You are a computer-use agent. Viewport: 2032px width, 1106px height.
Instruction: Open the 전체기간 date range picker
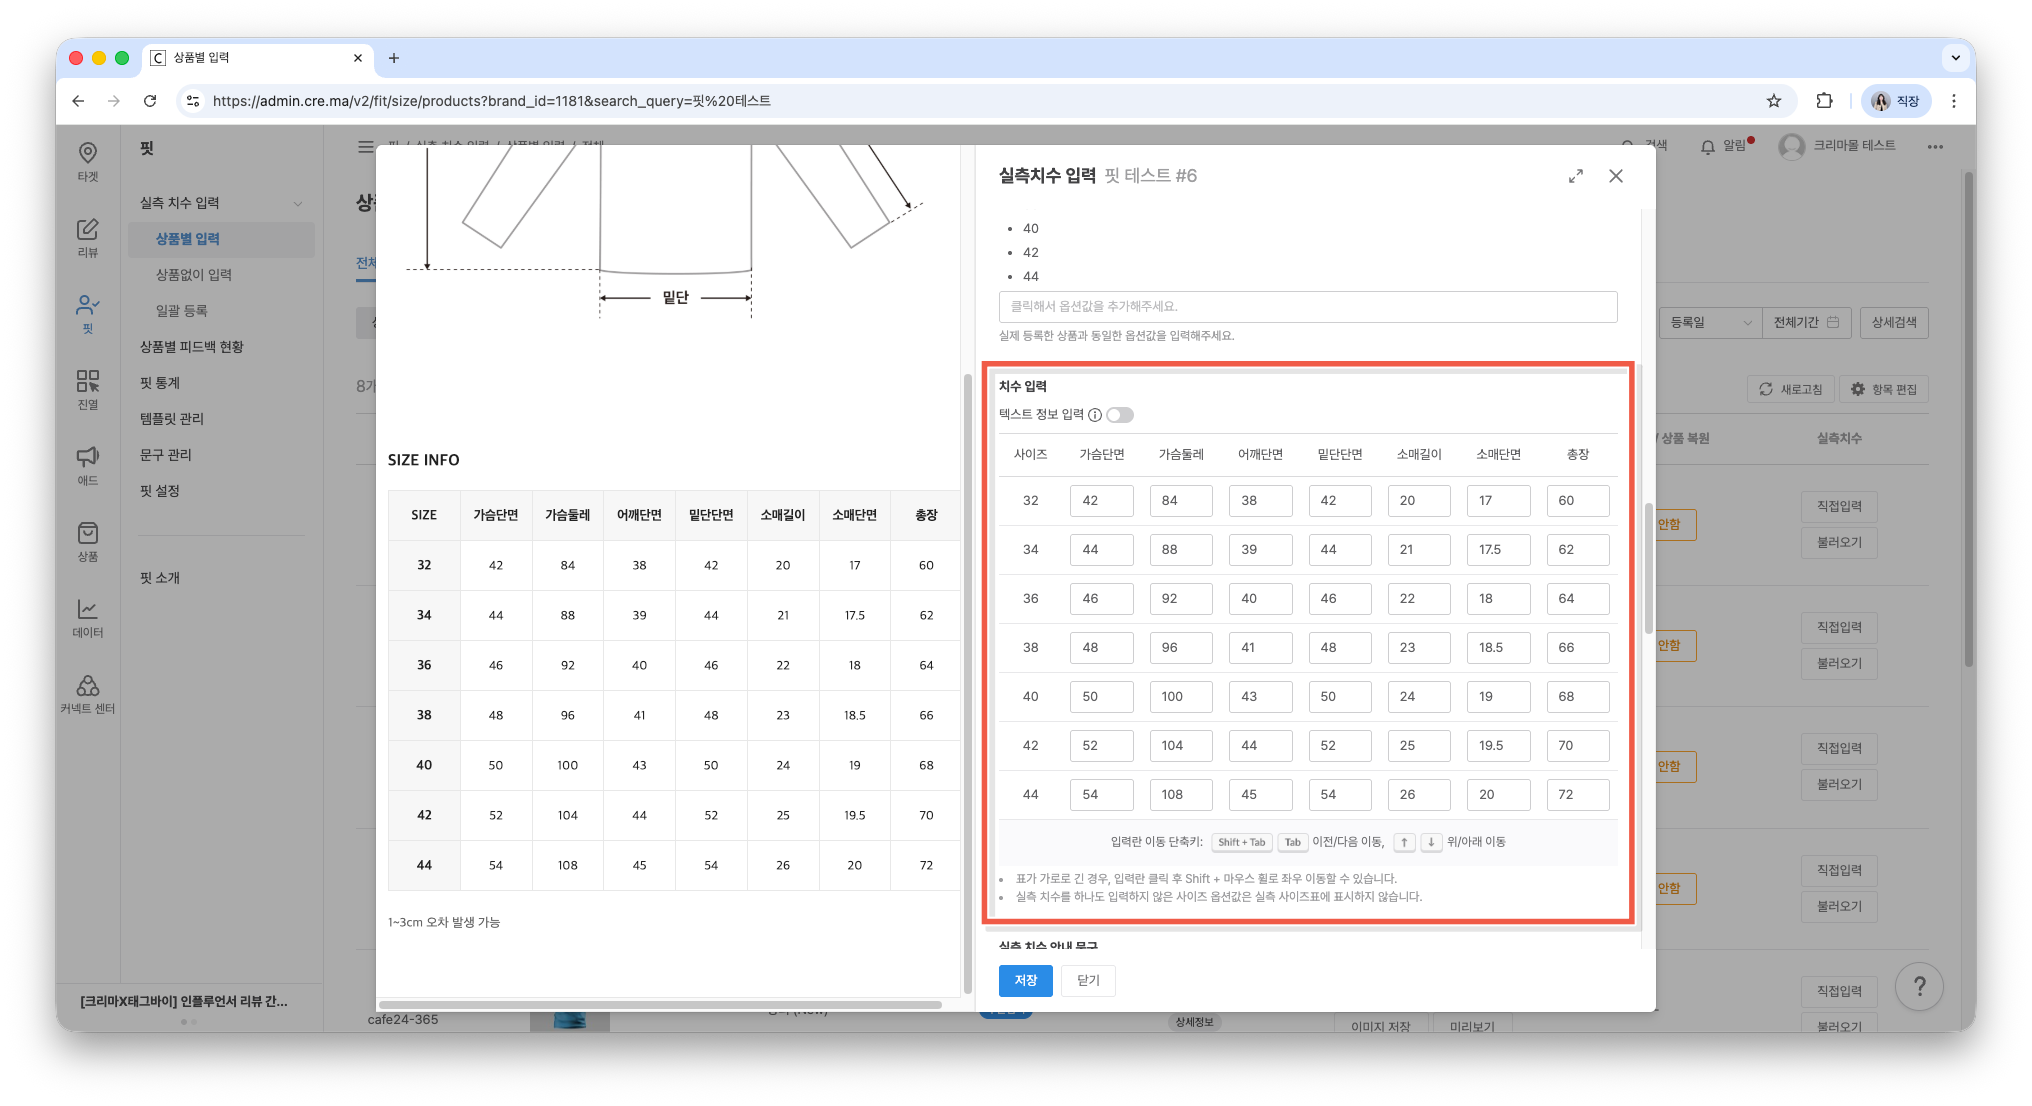(x=1806, y=322)
